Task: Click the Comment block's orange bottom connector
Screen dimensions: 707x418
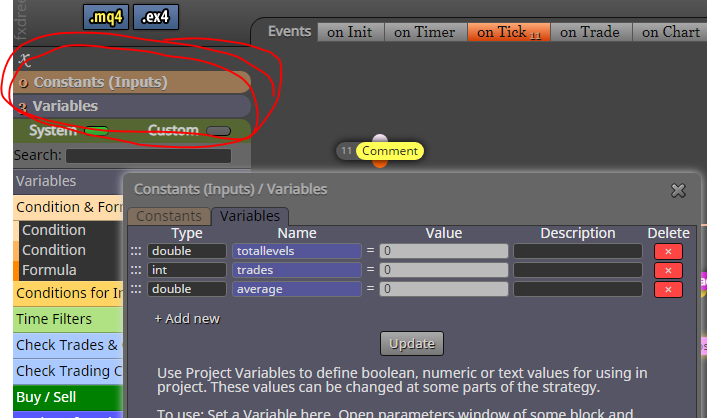Action: tap(380, 164)
